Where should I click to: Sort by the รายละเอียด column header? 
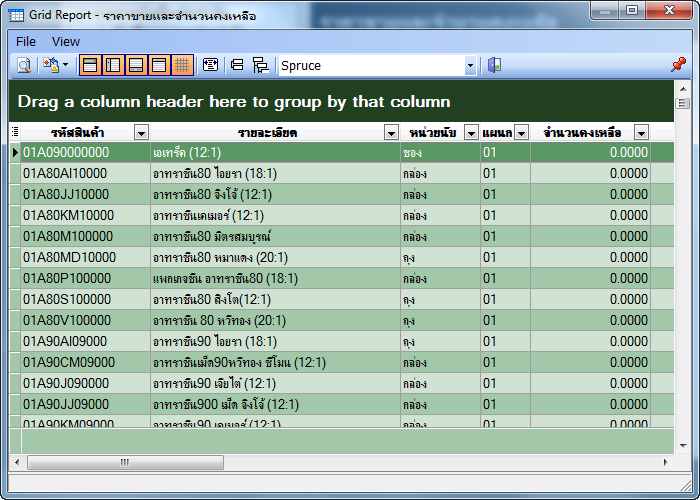[267, 133]
